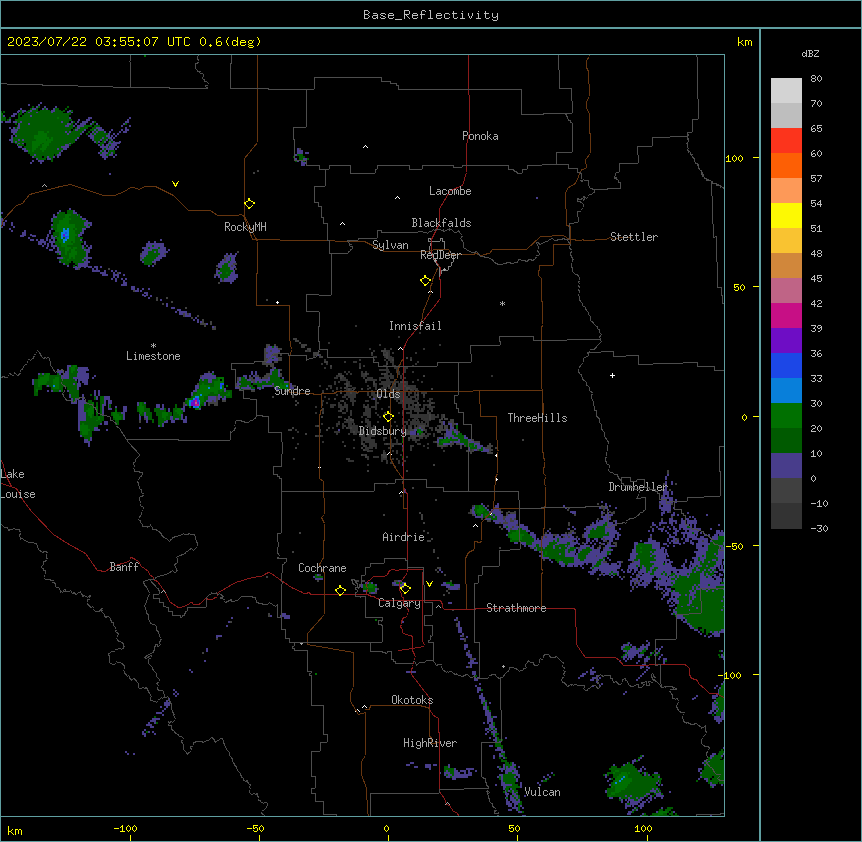
Task: Click the yellow diamond between Olds and Didsbury
Action: point(388,417)
